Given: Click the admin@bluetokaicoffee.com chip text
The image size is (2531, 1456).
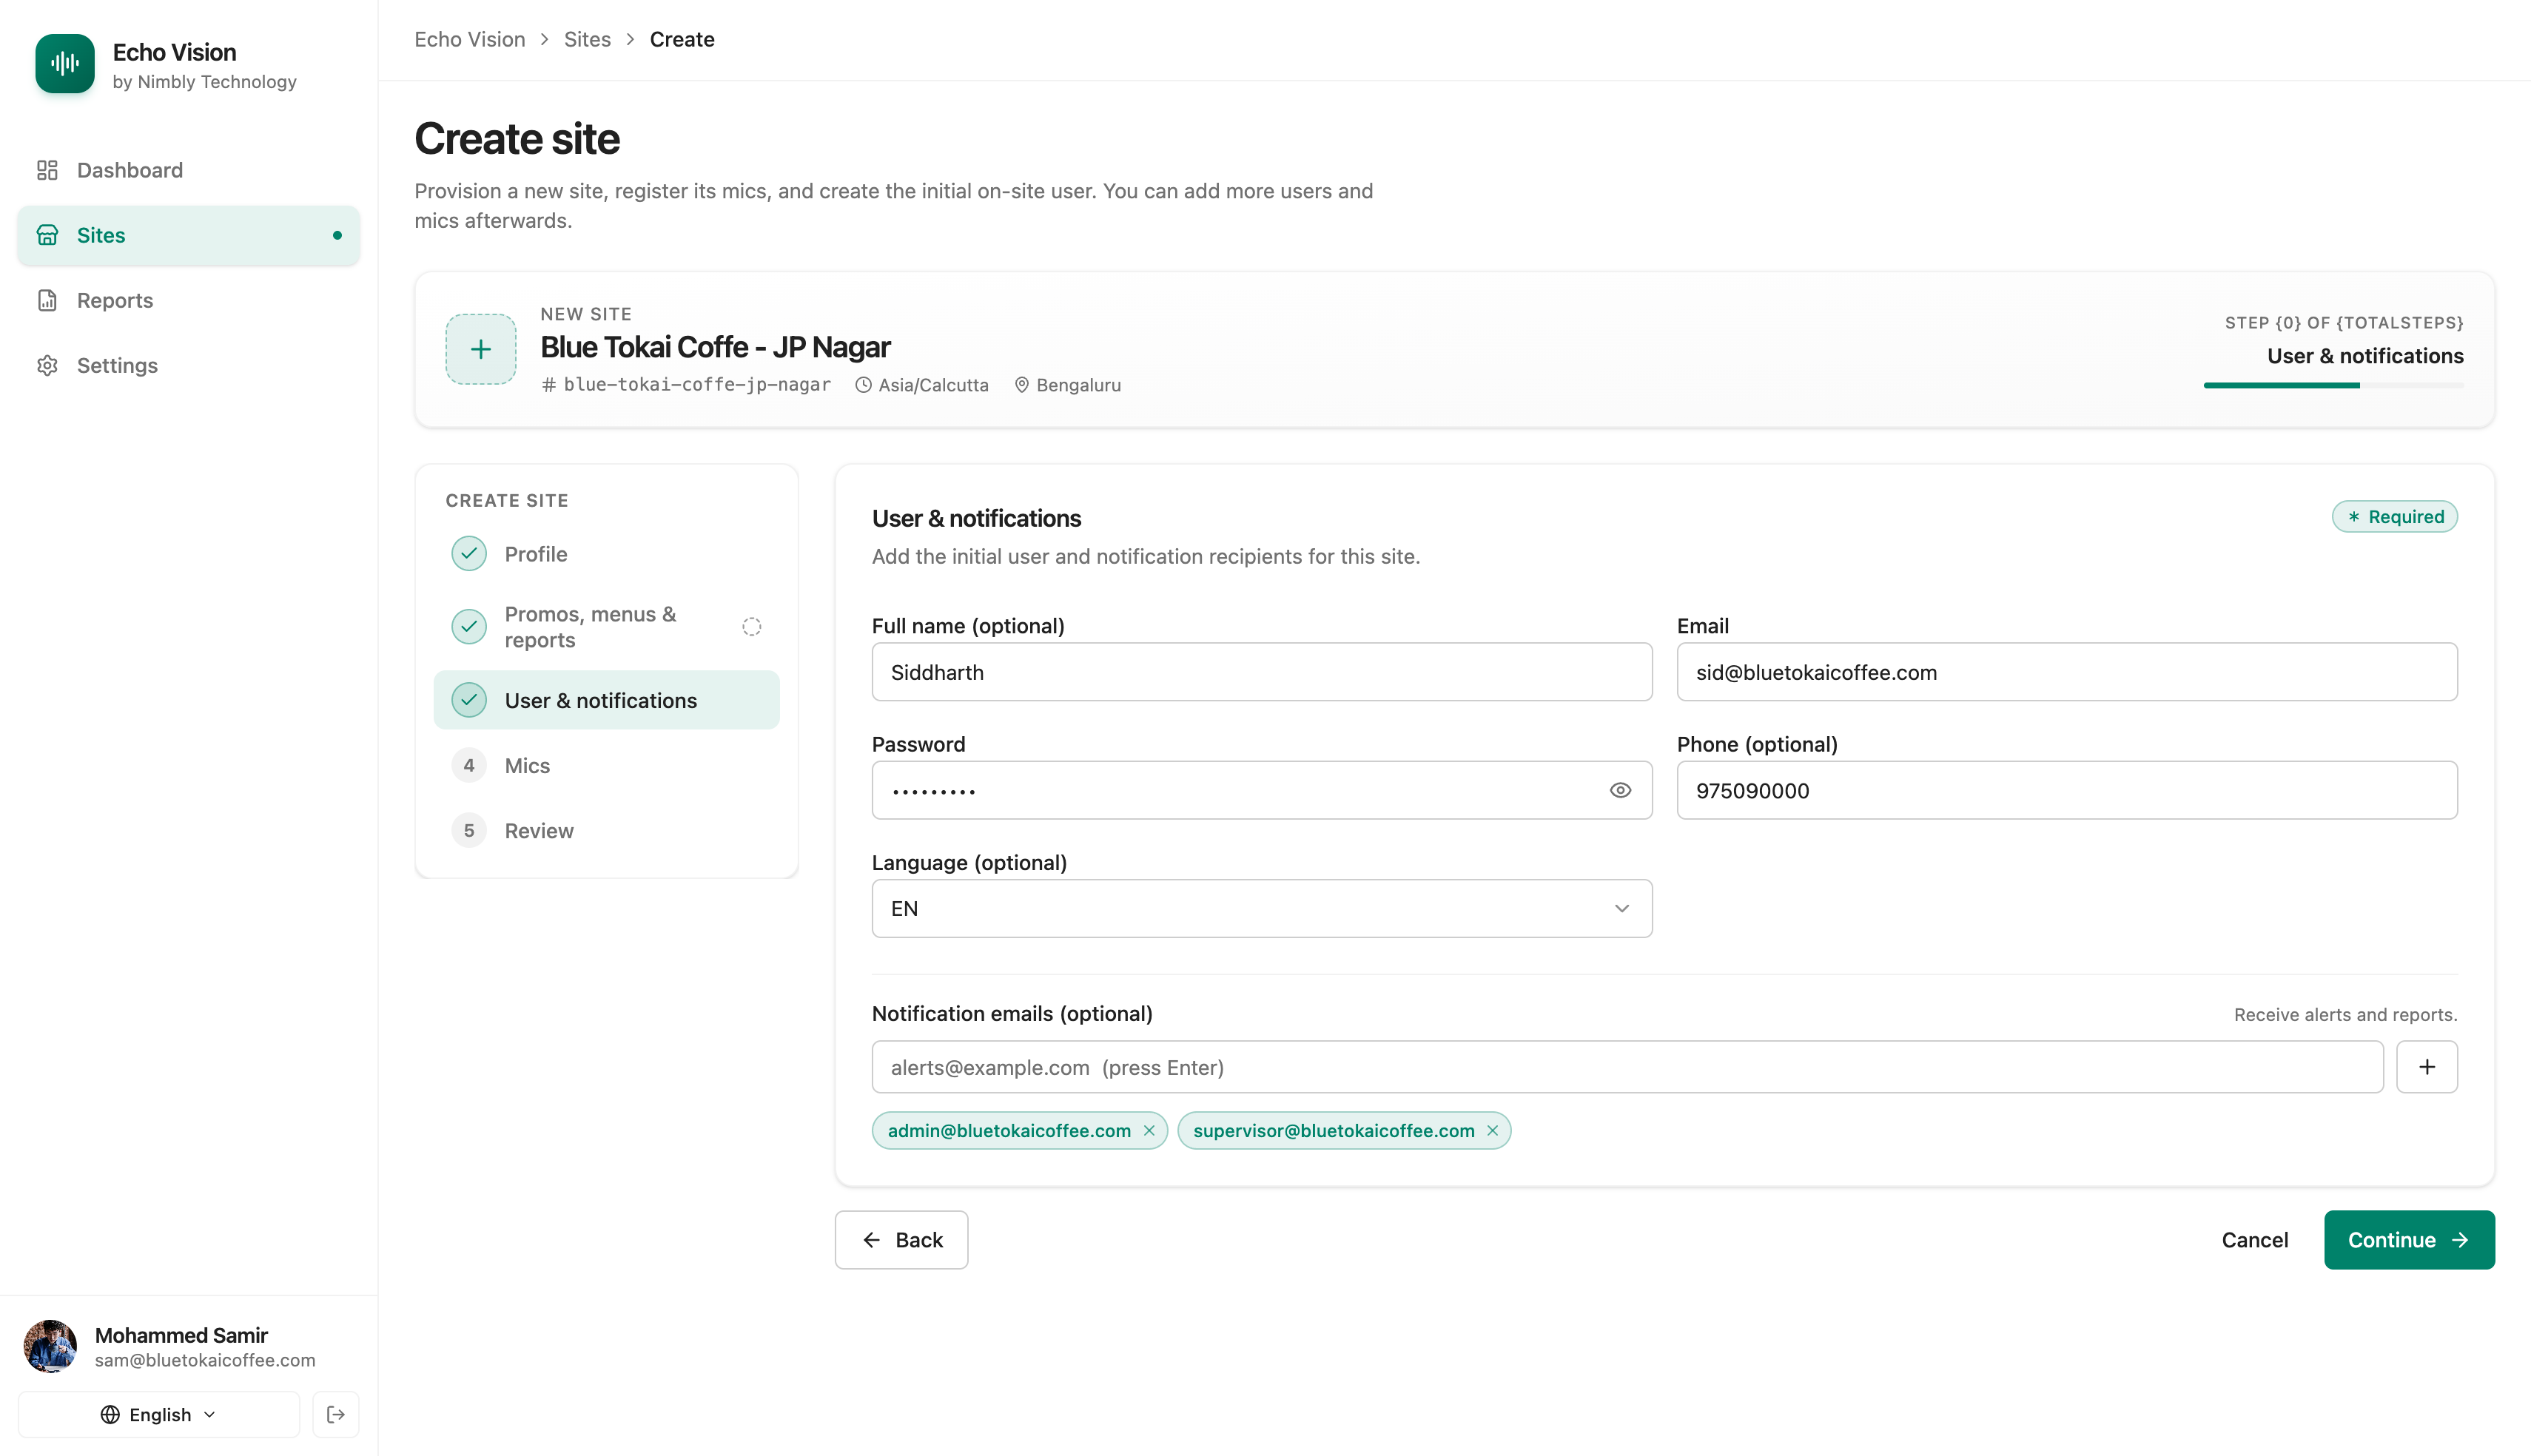Looking at the screenshot, I should (1009, 1130).
